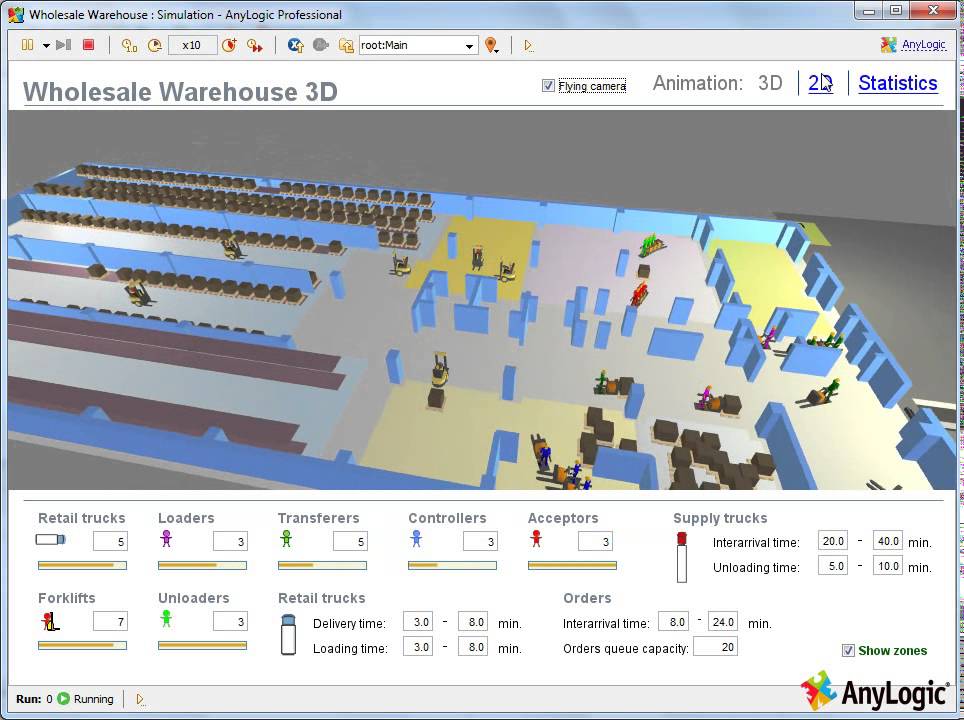The height and width of the screenshot is (720, 964).
Task: Click the Unloaders count field
Action: (231, 622)
